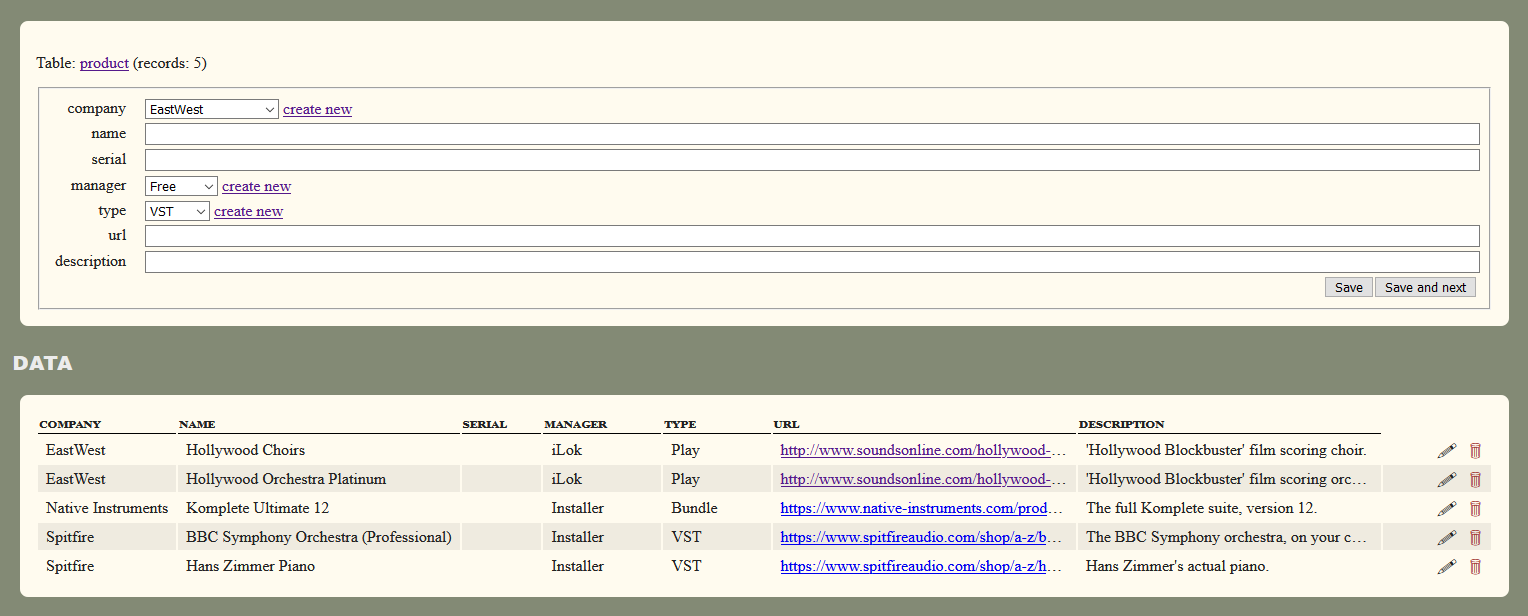This screenshot has width=1528, height=616.
Task: Click the Save and next button
Action: pos(1424,287)
